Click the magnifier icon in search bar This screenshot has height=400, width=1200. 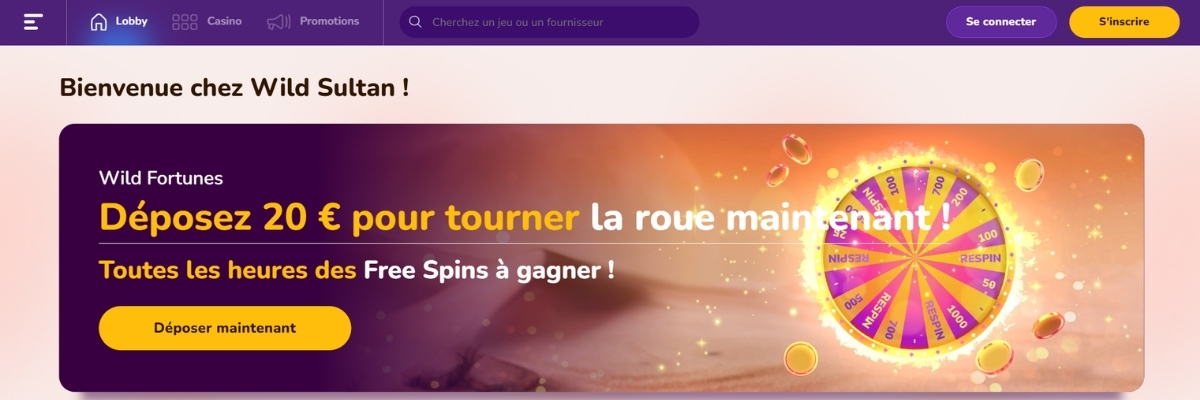pos(415,22)
